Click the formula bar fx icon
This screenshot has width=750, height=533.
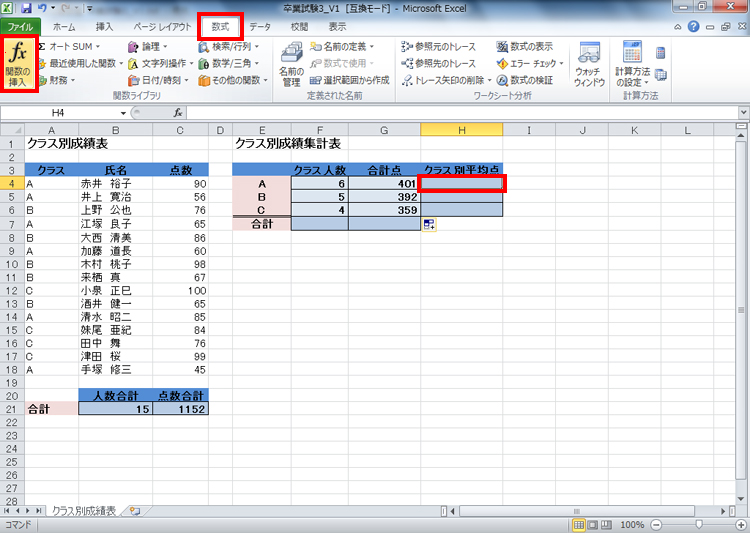pyautogui.click(x=178, y=113)
